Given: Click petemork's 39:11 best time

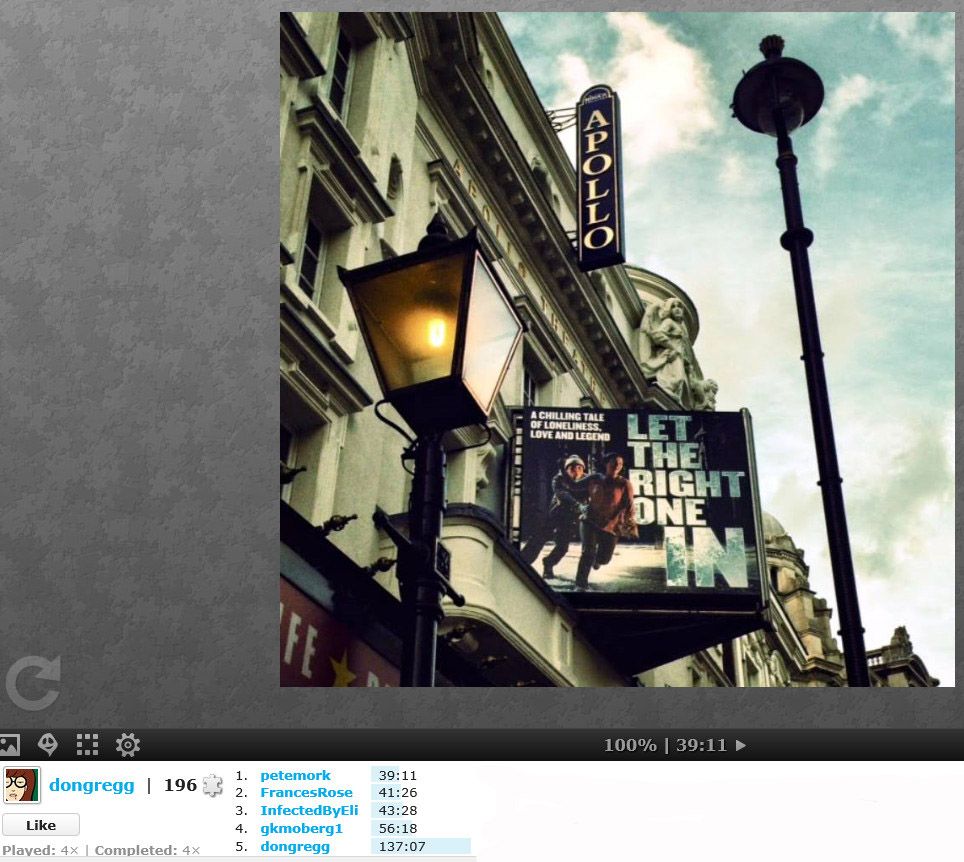Looking at the screenshot, I should [398, 775].
